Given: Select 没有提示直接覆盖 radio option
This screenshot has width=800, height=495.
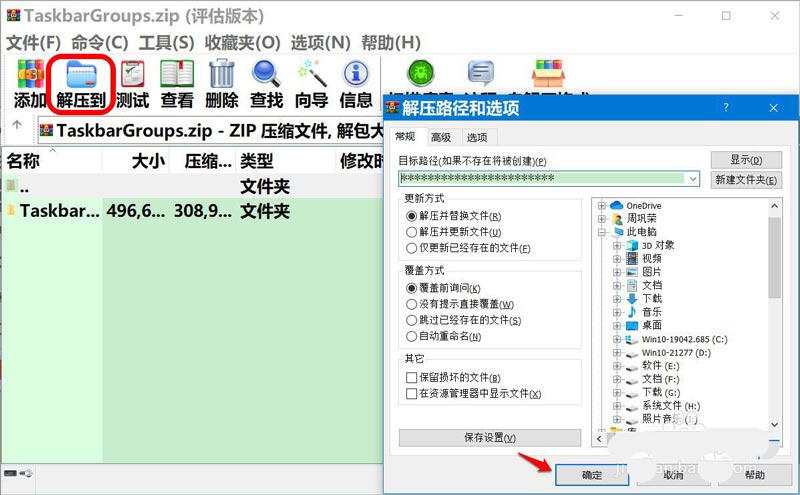Looking at the screenshot, I should [460, 305].
